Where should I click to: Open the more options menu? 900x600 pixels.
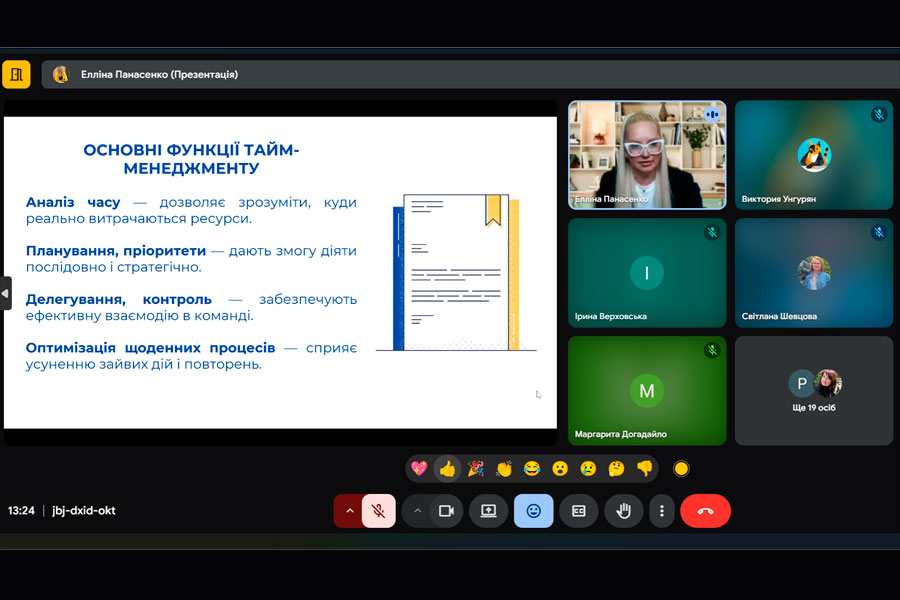pyautogui.click(x=662, y=510)
